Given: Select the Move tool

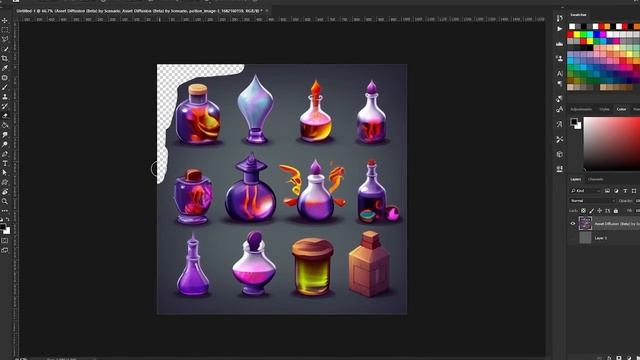Looking at the screenshot, I should point(5,20).
